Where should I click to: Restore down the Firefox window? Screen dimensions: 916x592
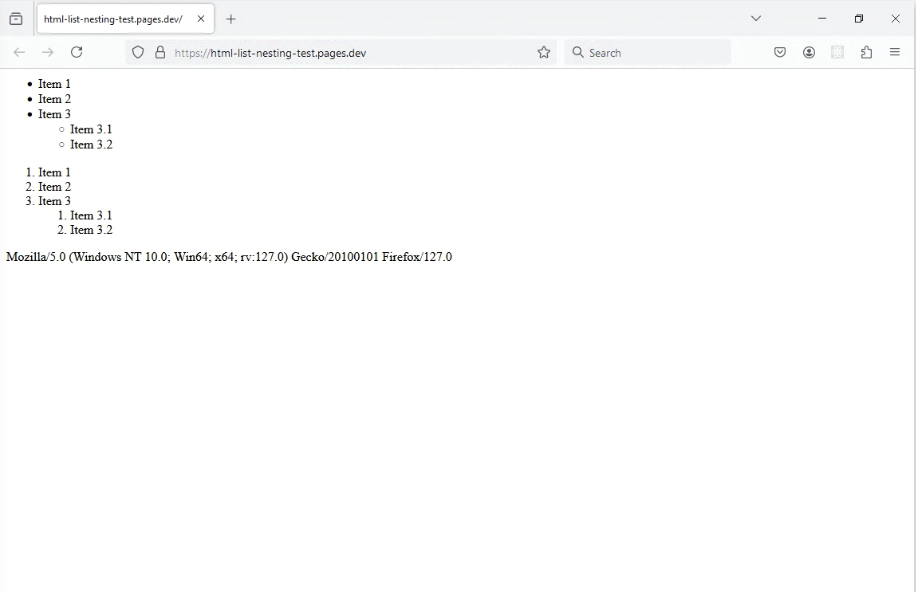pos(858,18)
